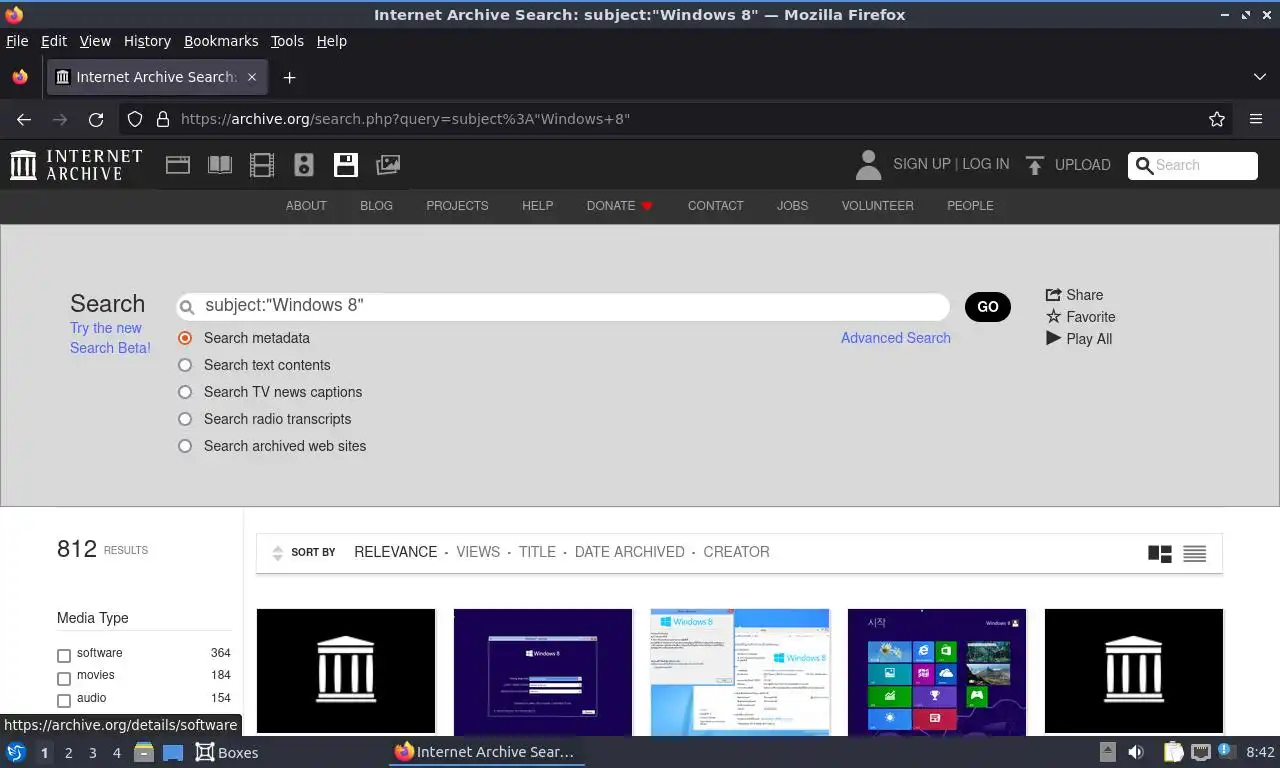Select Search radio transcripts option
The image size is (1280, 768).
click(185, 419)
